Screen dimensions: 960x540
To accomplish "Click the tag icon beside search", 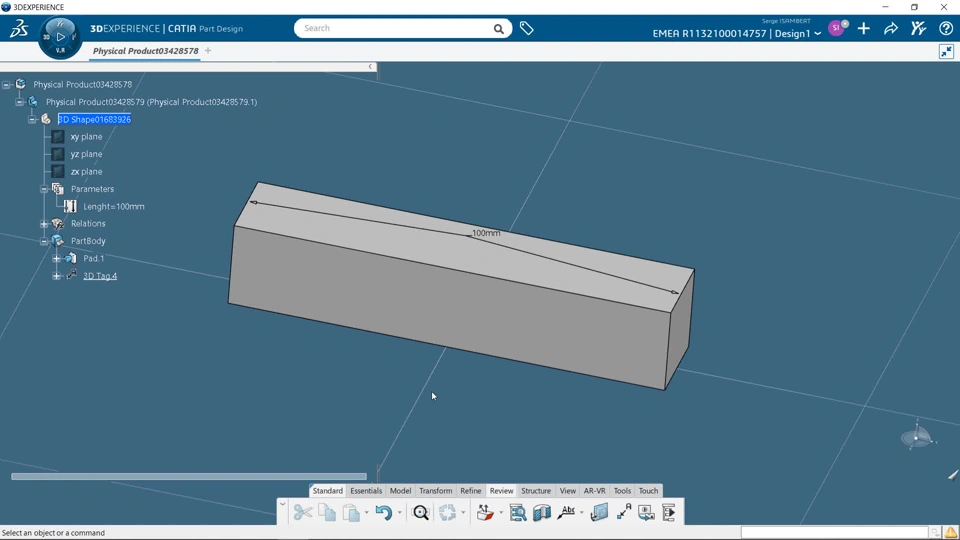I will [526, 29].
